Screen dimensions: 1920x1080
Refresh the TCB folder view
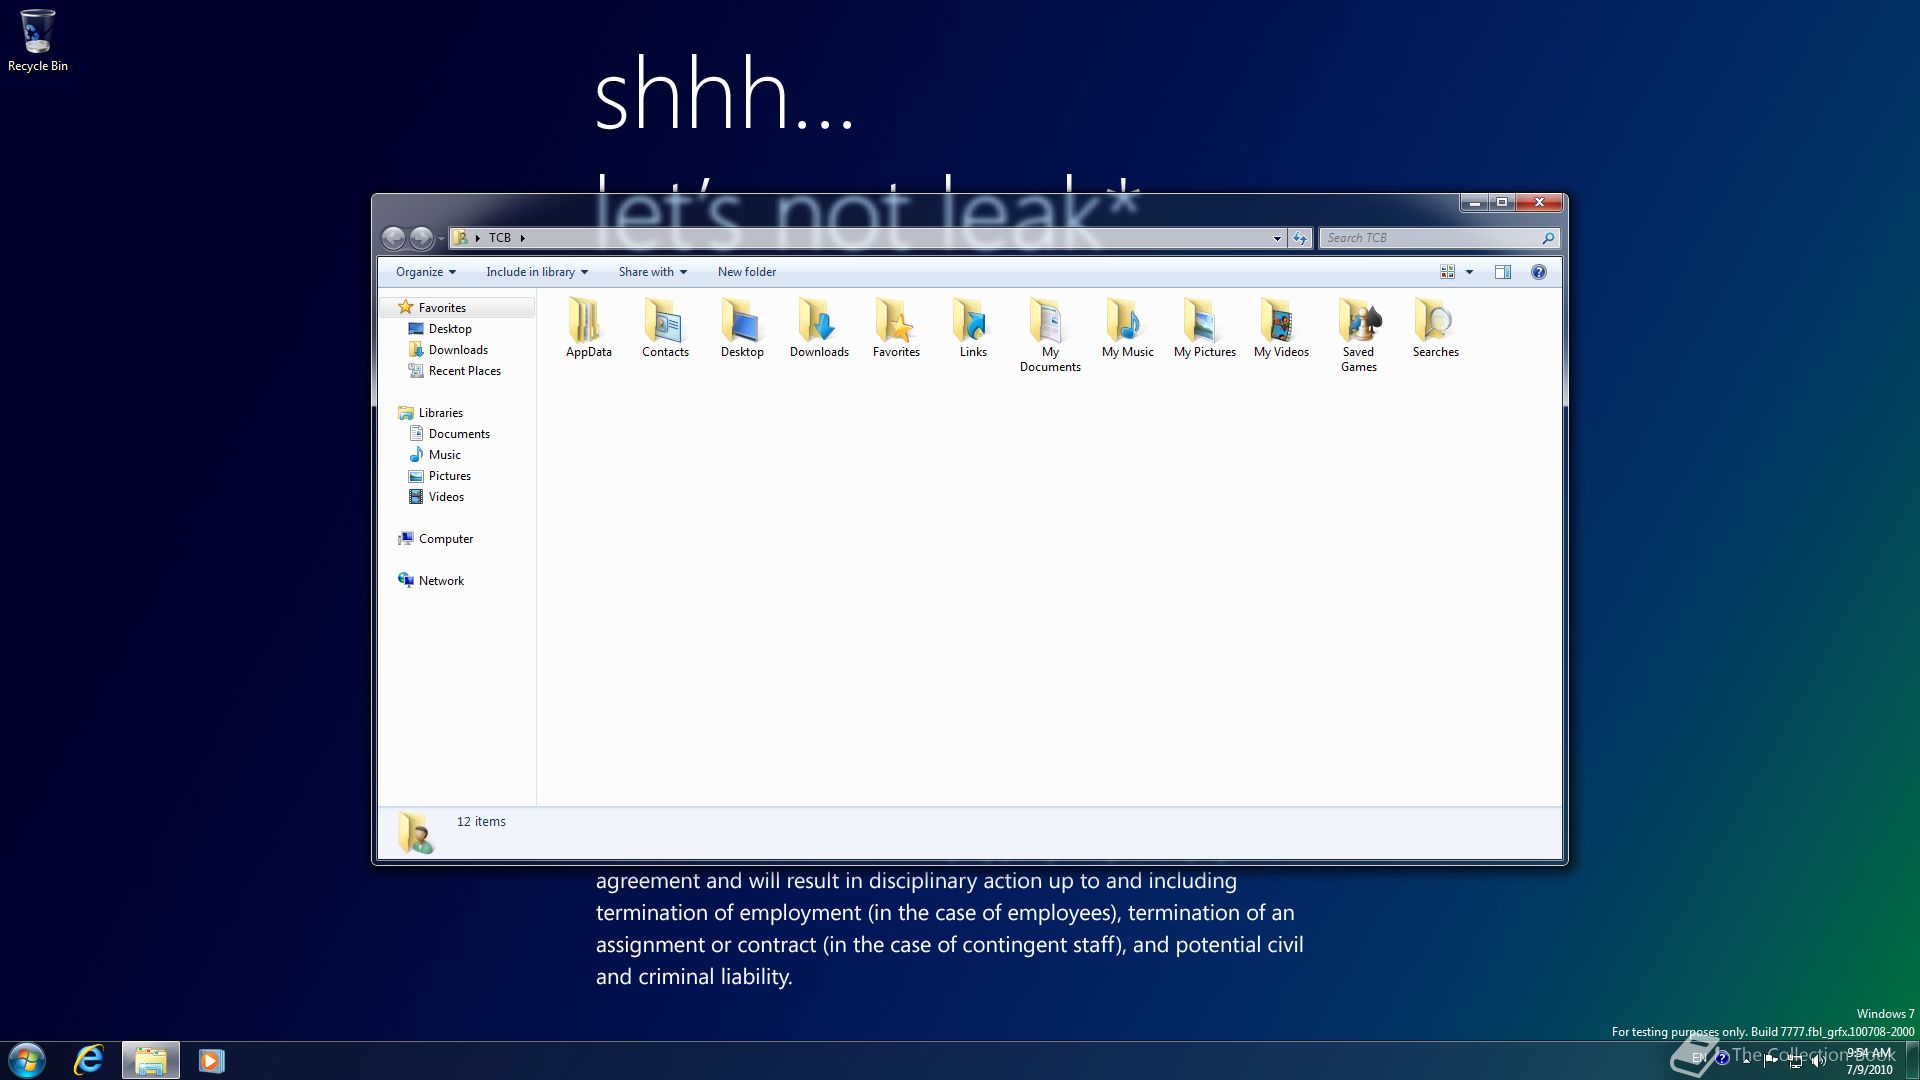pos(1300,238)
